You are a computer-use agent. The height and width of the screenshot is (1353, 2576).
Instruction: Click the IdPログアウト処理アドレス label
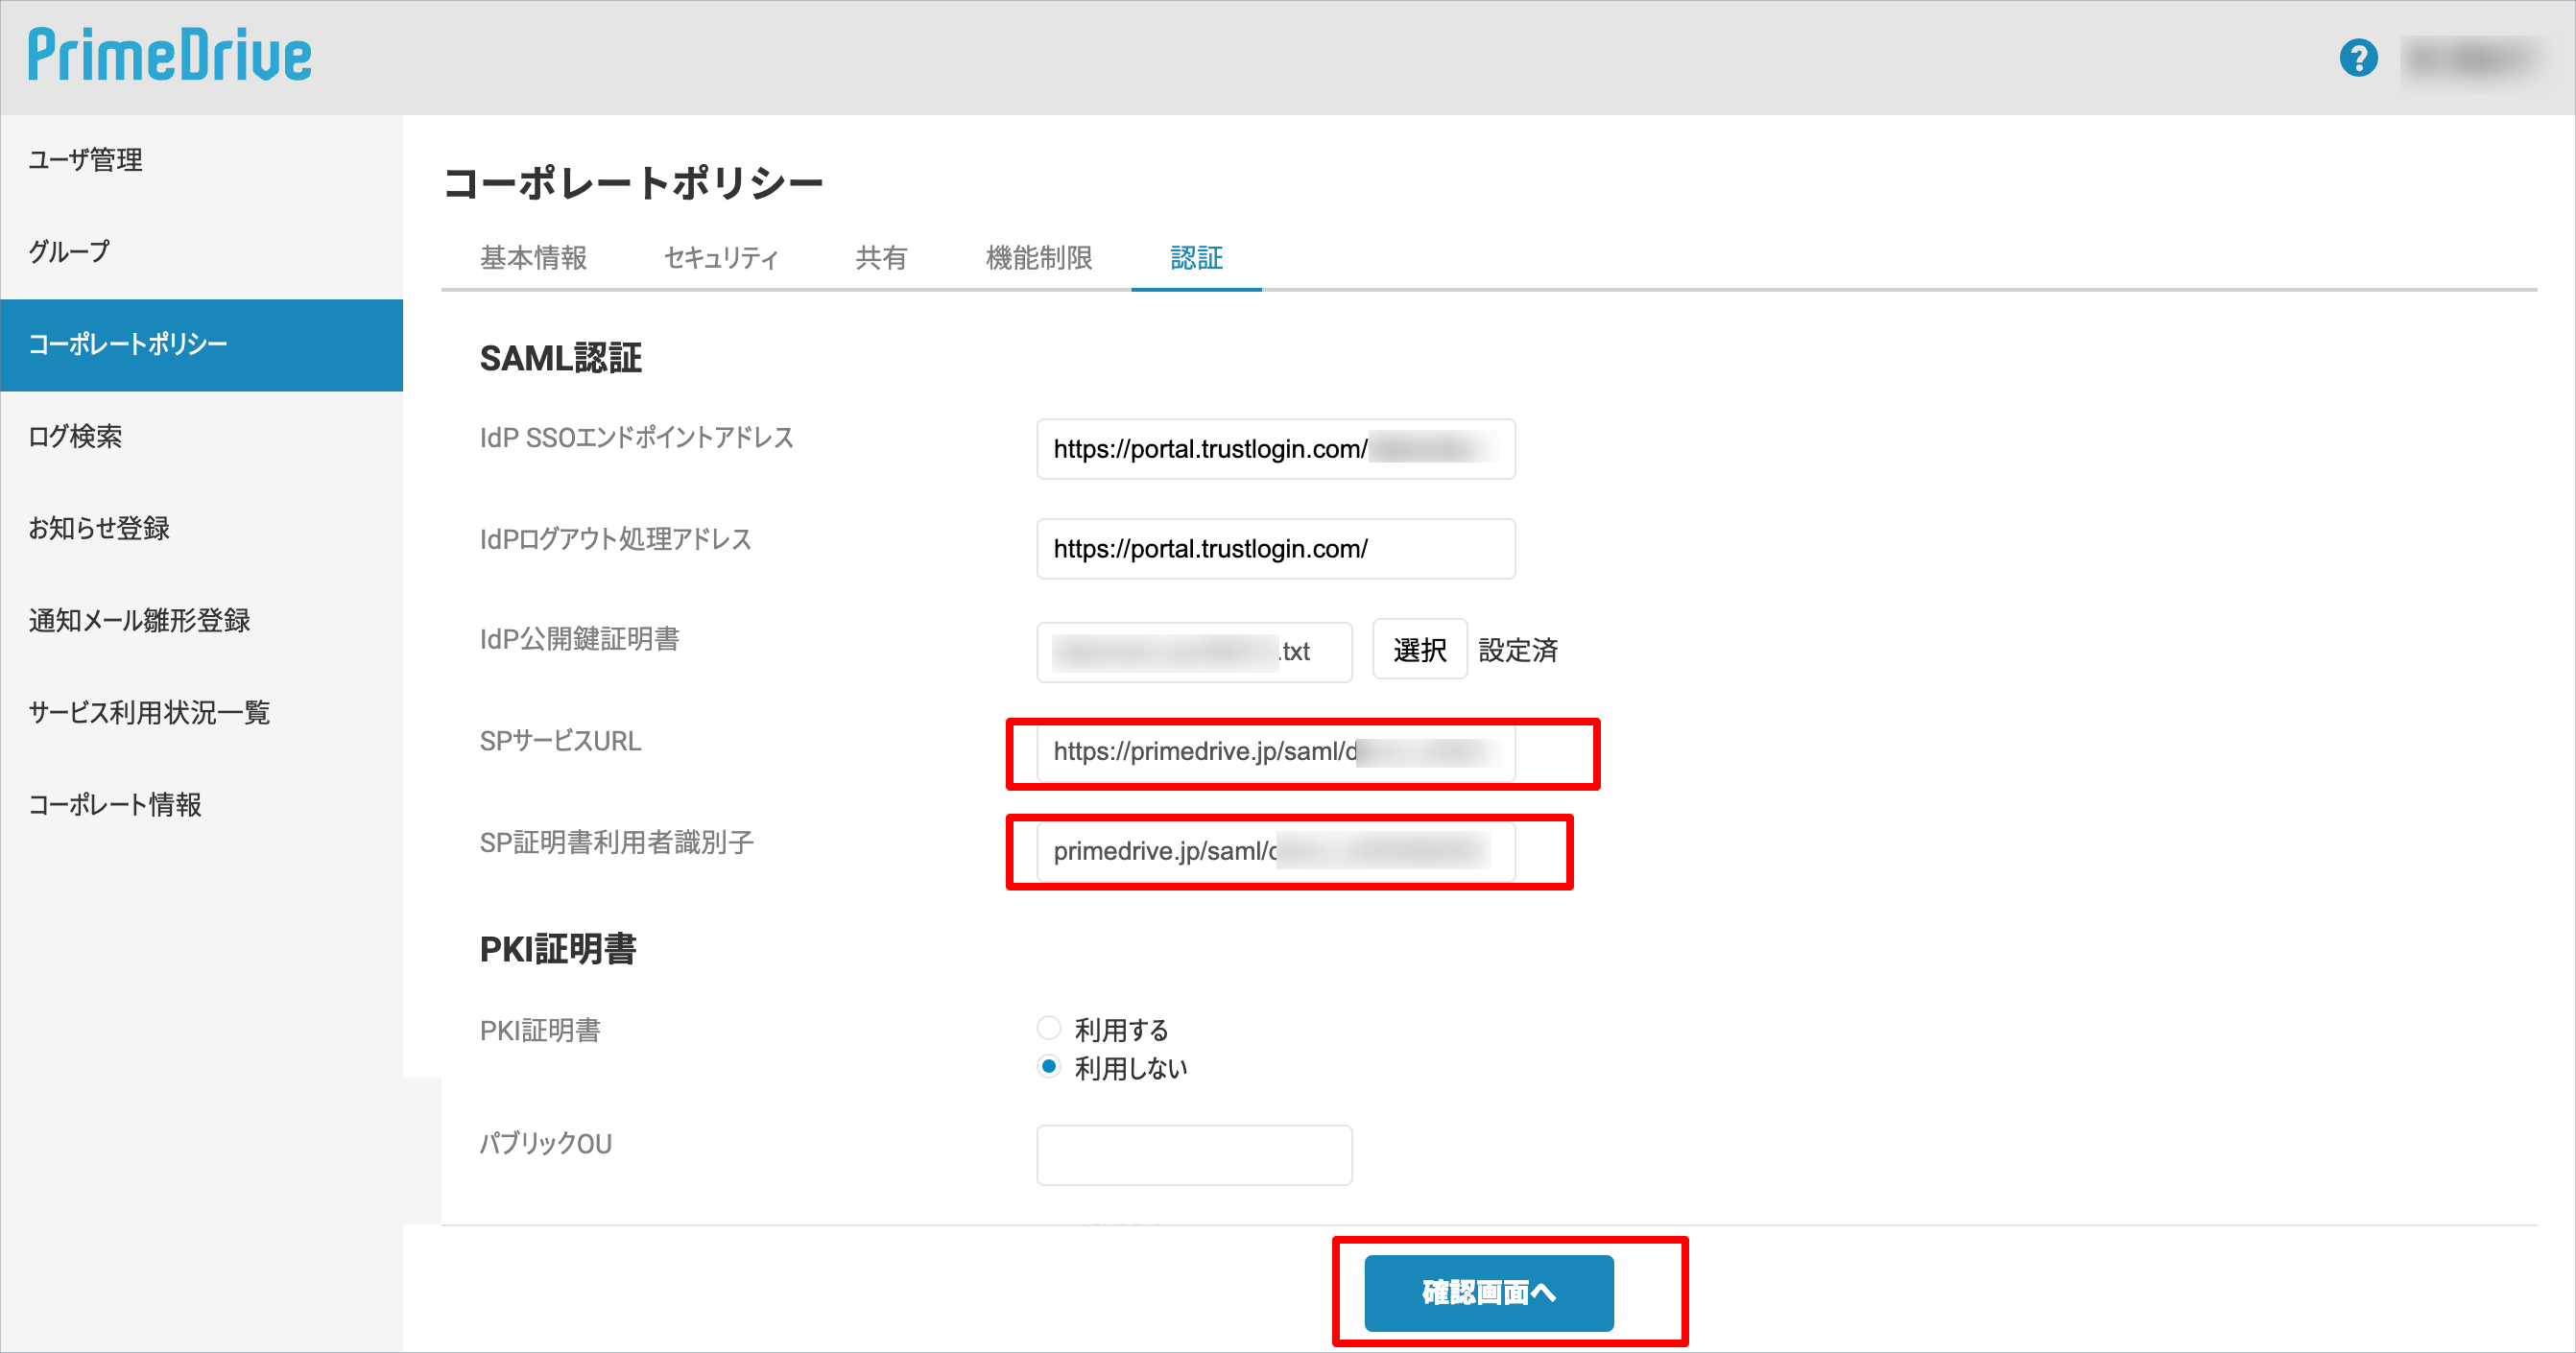point(615,539)
